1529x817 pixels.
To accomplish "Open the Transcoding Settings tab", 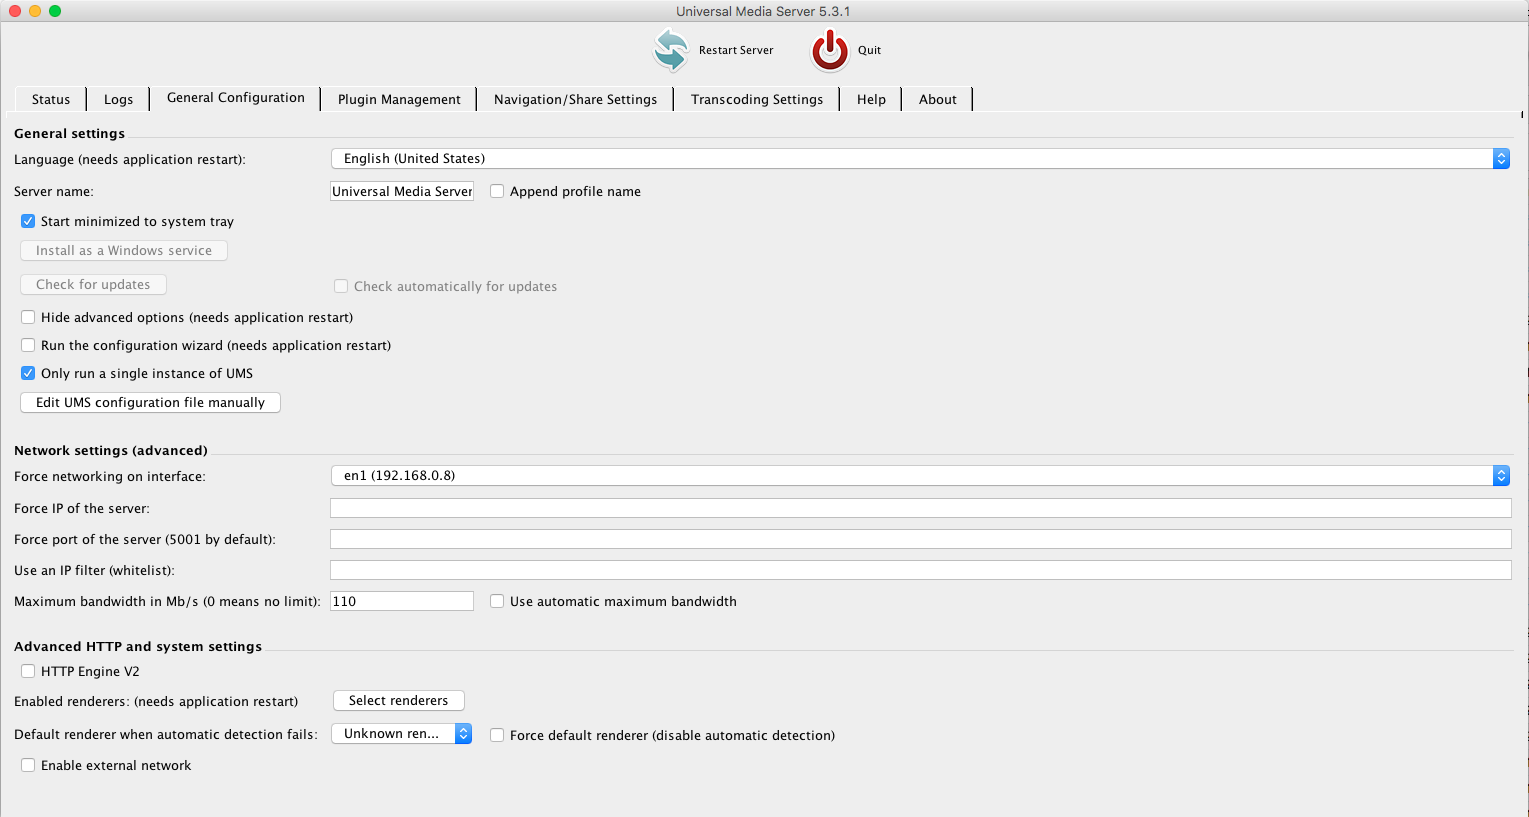I will coord(757,99).
